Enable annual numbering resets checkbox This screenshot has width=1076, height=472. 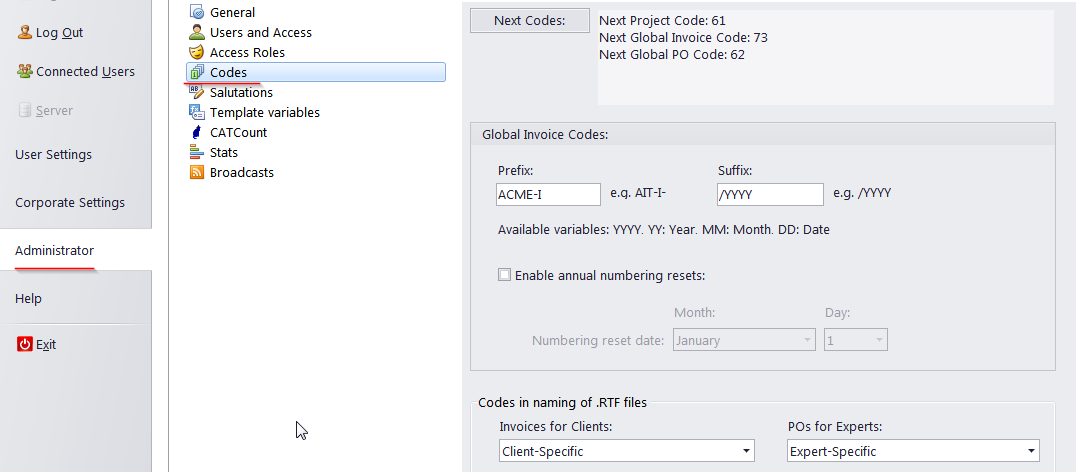(504, 275)
